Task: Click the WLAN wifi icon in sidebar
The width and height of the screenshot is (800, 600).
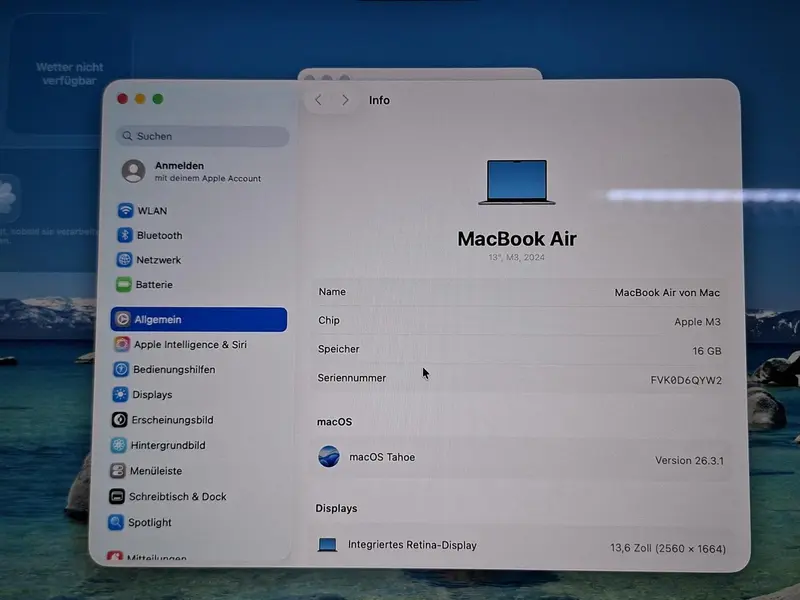Action: pyautogui.click(x=125, y=210)
